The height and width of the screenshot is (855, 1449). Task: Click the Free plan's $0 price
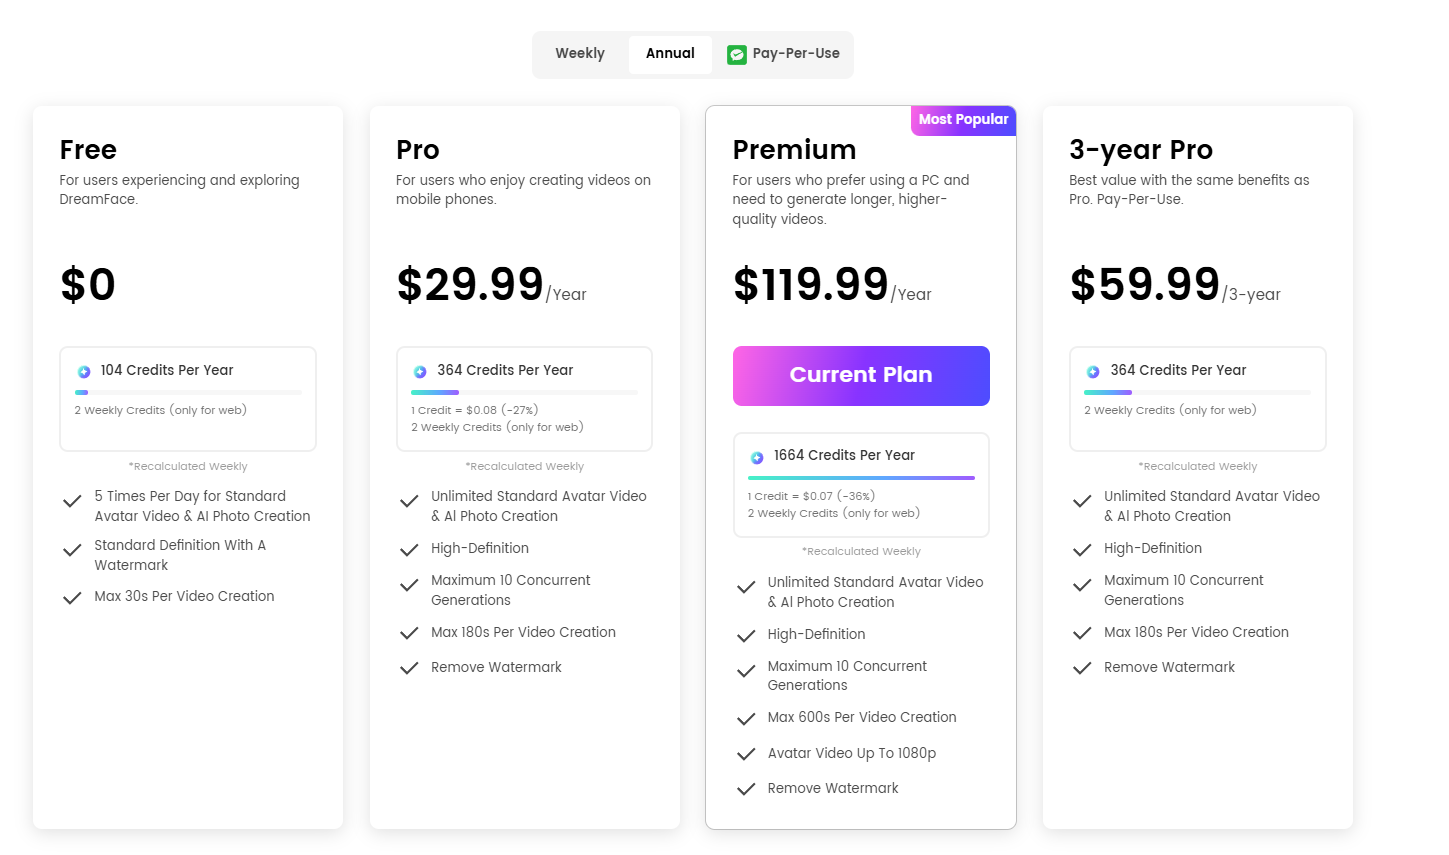[88, 285]
